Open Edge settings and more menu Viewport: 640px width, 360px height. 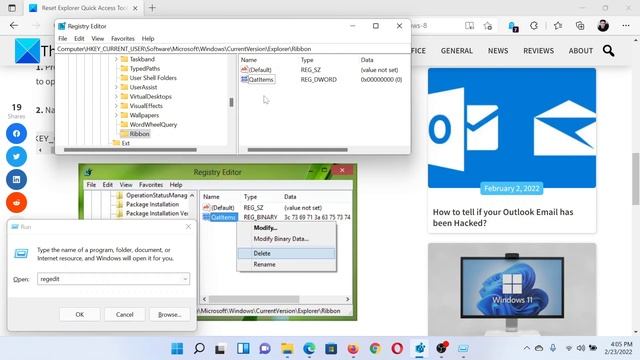tap(626, 26)
